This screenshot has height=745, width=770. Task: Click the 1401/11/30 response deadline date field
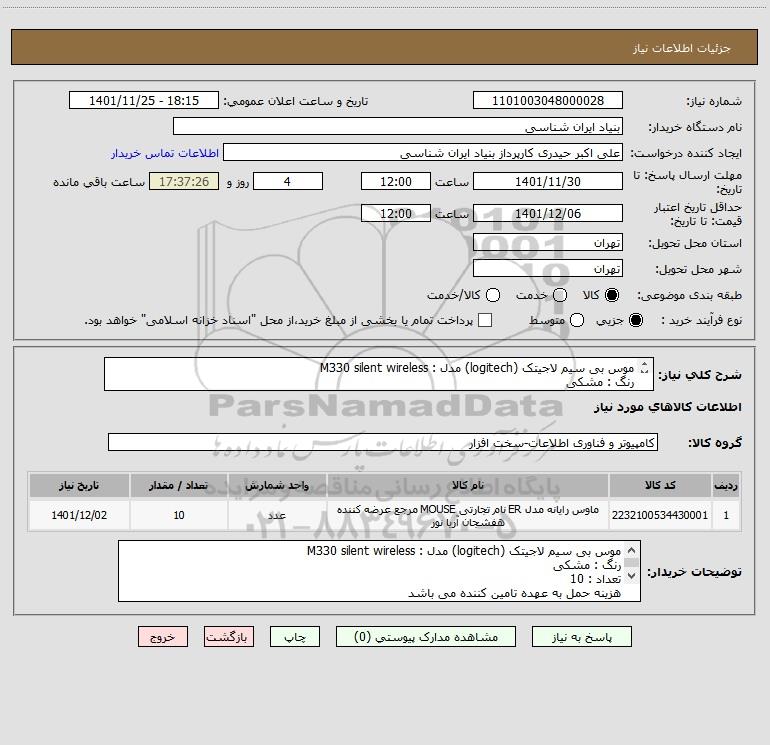pyautogui.click(x=548, y=181)
